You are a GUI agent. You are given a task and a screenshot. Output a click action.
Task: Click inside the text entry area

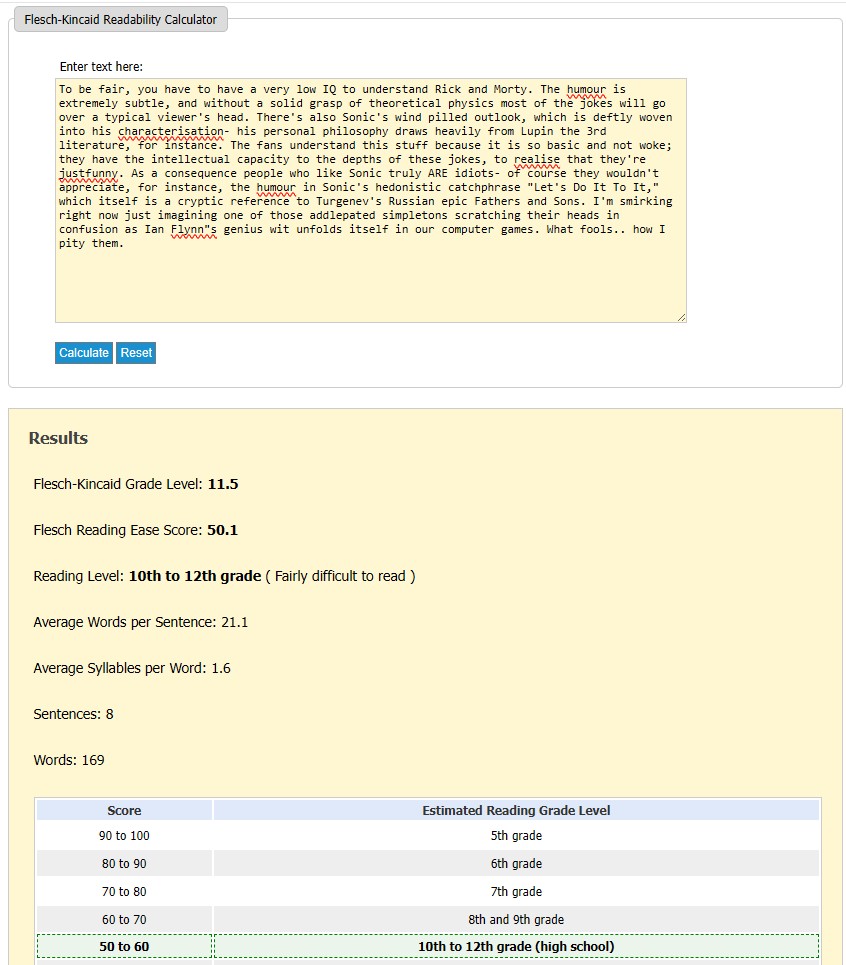point(370,200)
